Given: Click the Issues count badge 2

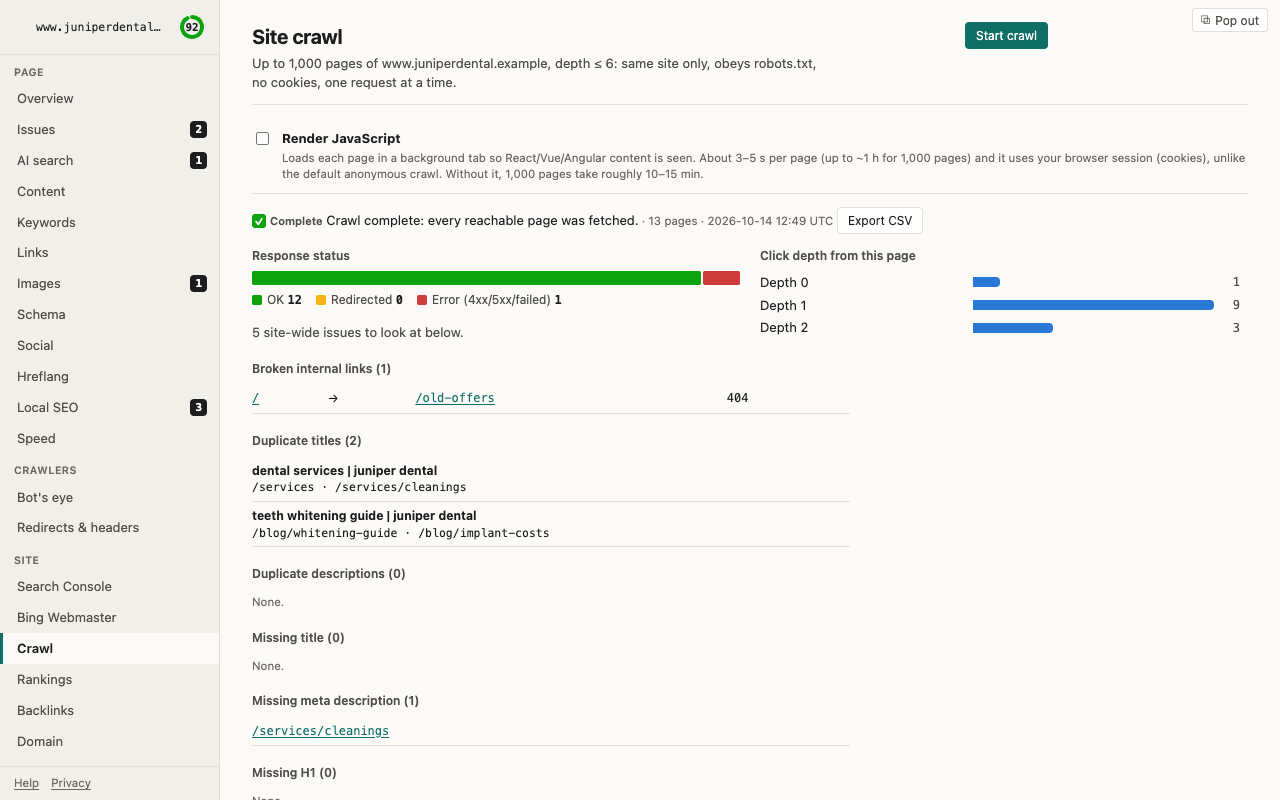Looking at the screenshot, I should (x=199, y=129).
